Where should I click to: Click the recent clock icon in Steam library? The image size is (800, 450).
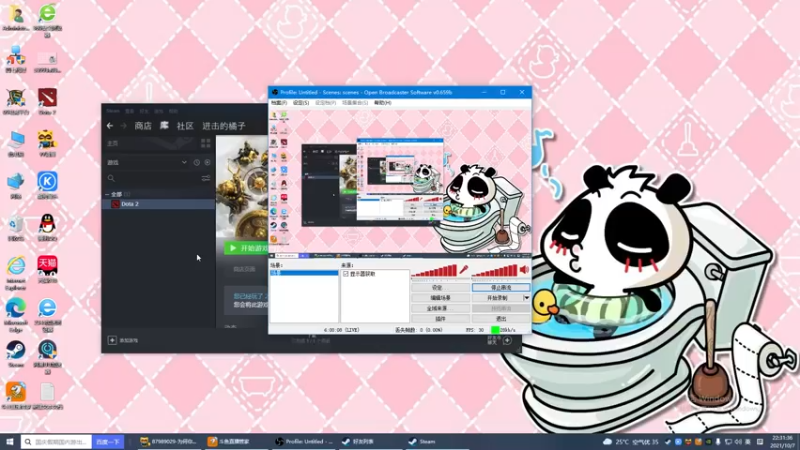(196, 162)
